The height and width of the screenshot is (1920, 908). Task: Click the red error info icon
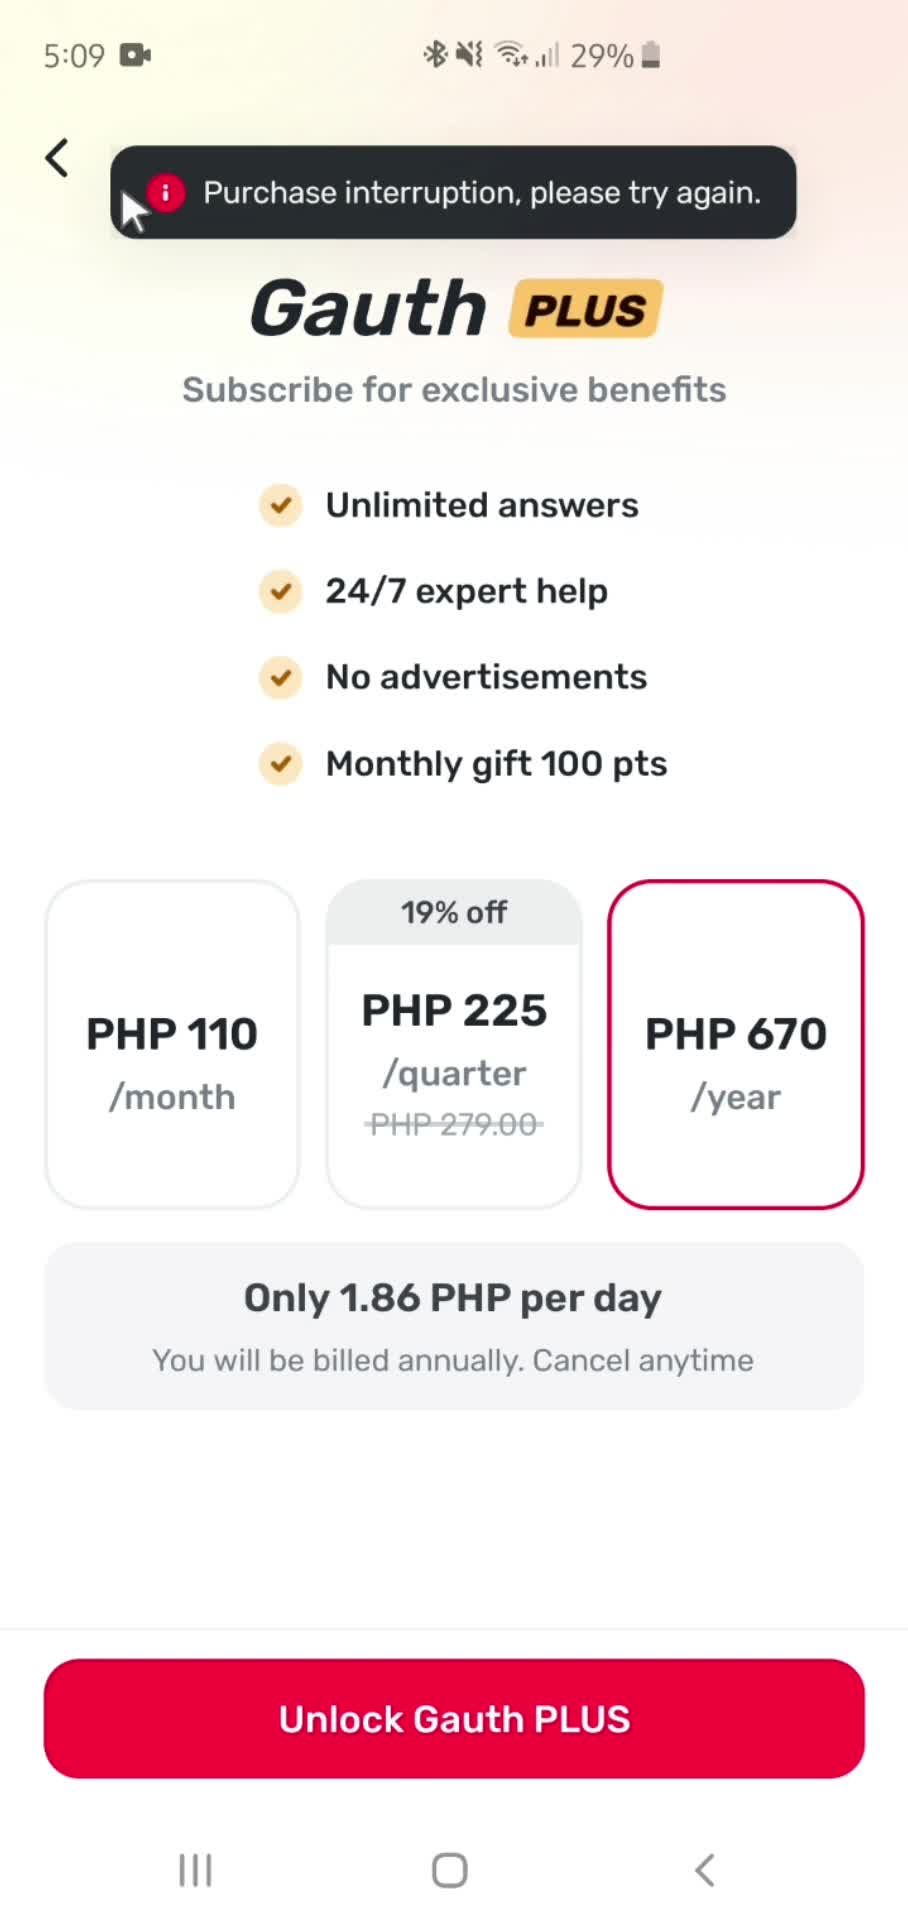(166, 193)
